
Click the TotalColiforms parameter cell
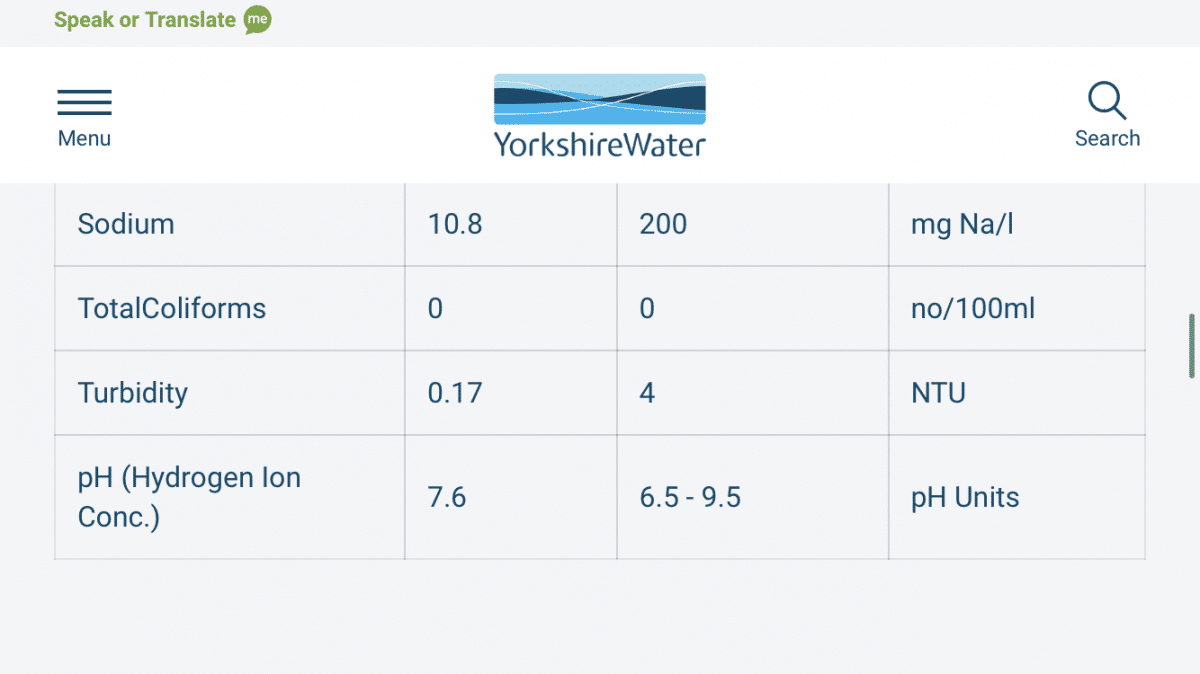230,308
